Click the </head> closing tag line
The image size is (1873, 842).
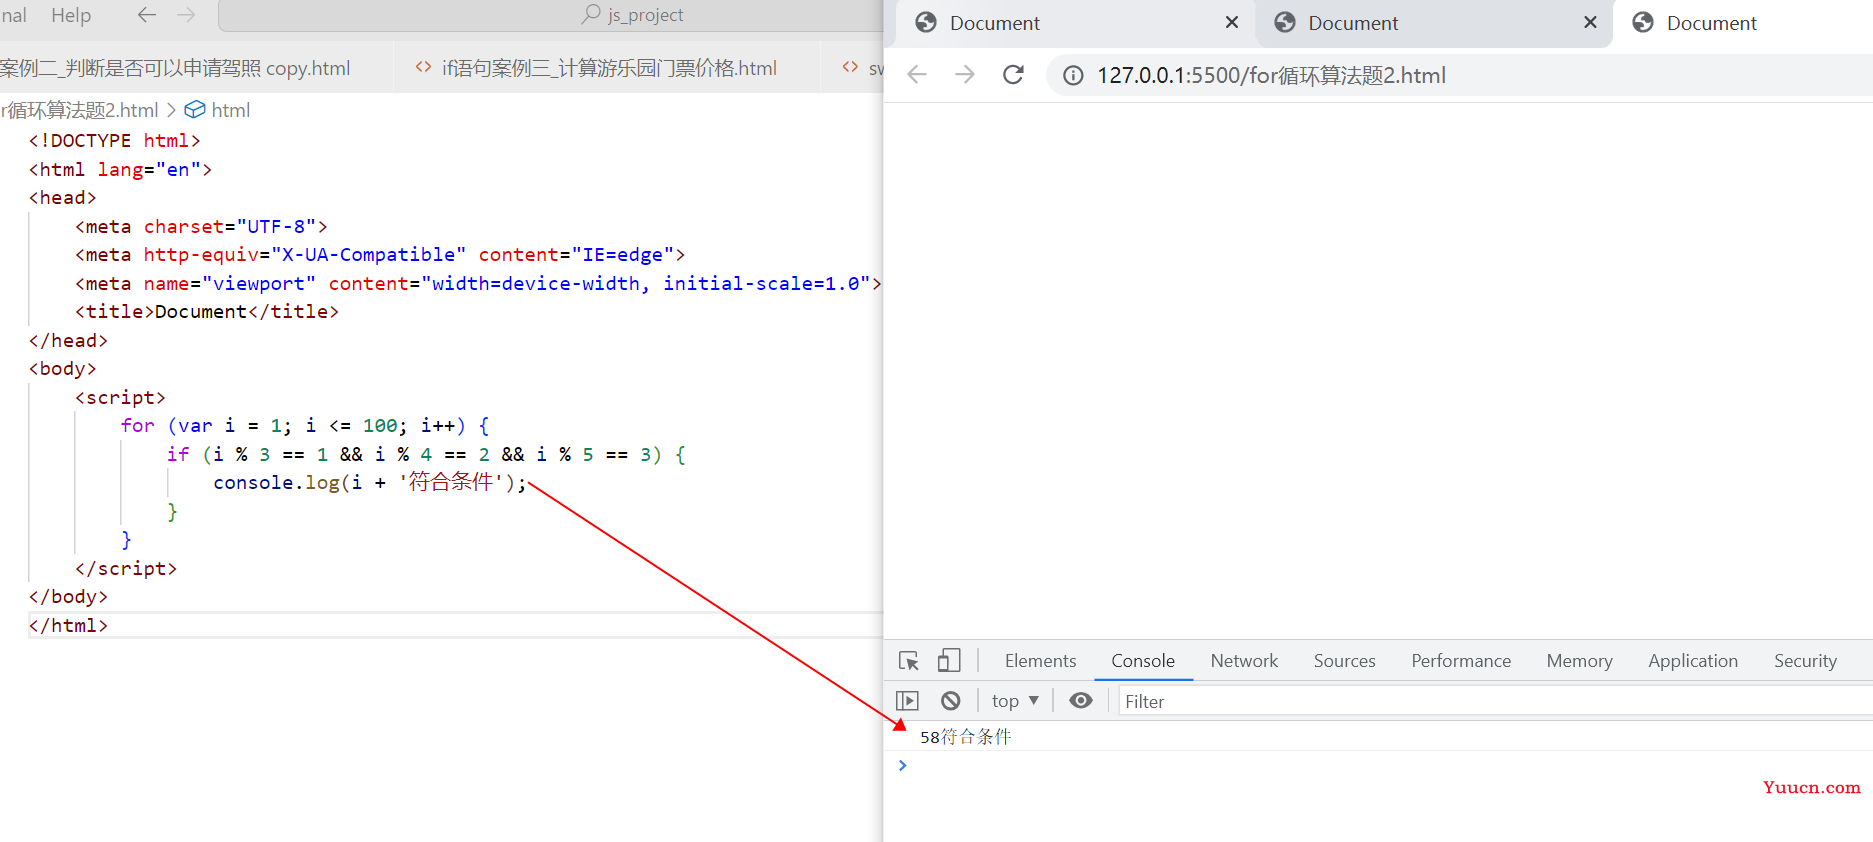[68, 341]
